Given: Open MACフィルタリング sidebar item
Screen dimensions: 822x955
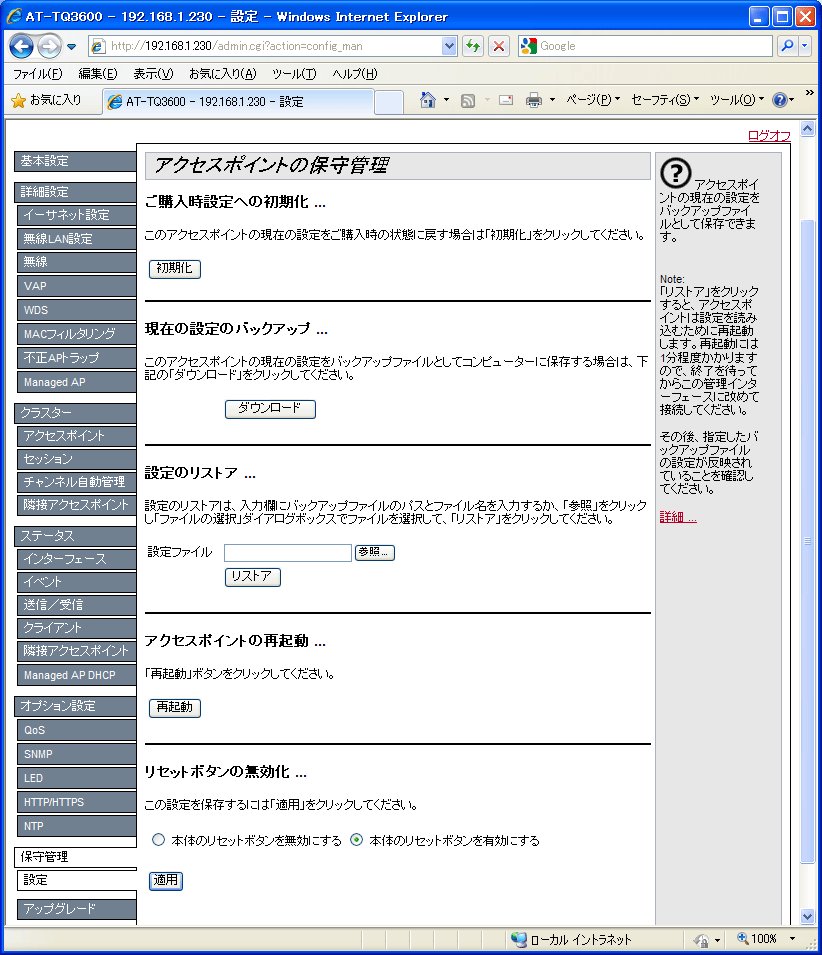Looking at the screenshot, I should pos(76,334).
